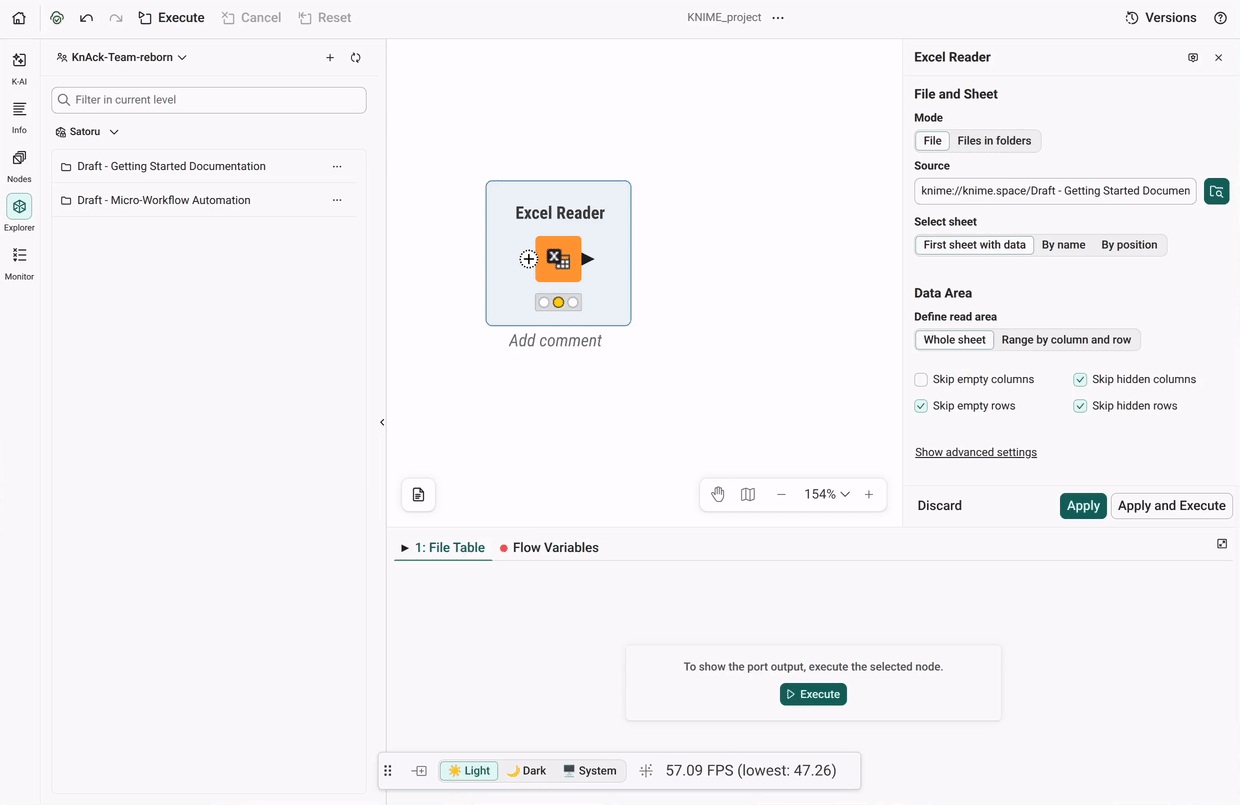Select Files in folders mode

(x=994, y=141)
